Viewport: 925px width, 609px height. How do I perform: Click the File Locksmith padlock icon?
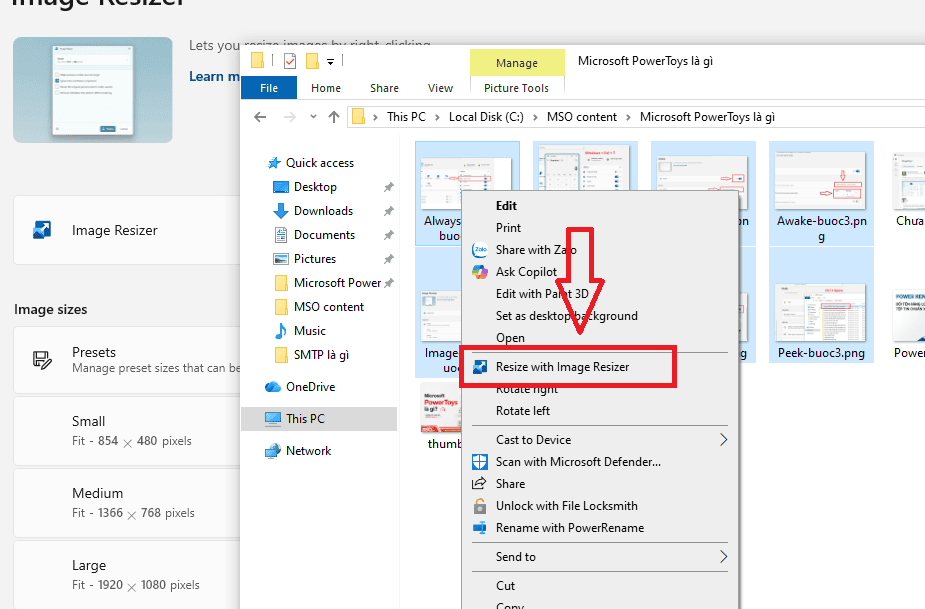coord(480,506)
